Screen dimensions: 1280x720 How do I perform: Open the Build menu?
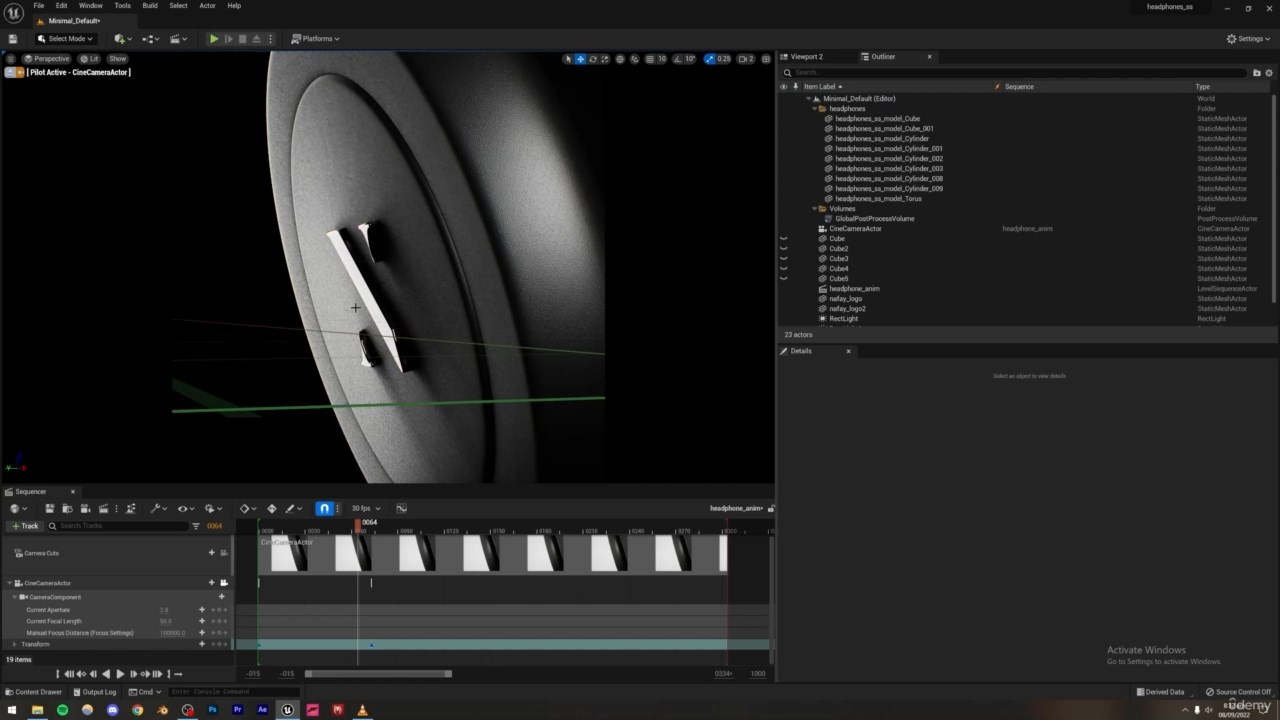pos(150,6)
